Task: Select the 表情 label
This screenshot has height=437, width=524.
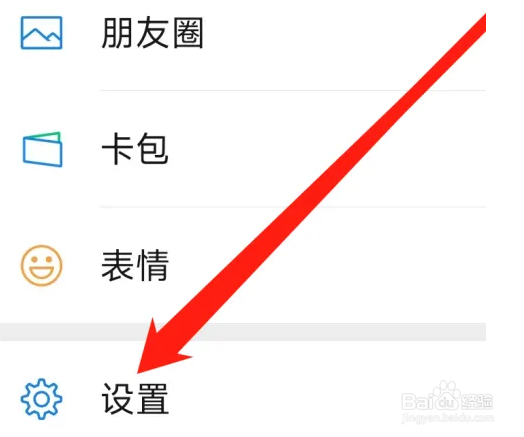Action: tap(135, 266)
